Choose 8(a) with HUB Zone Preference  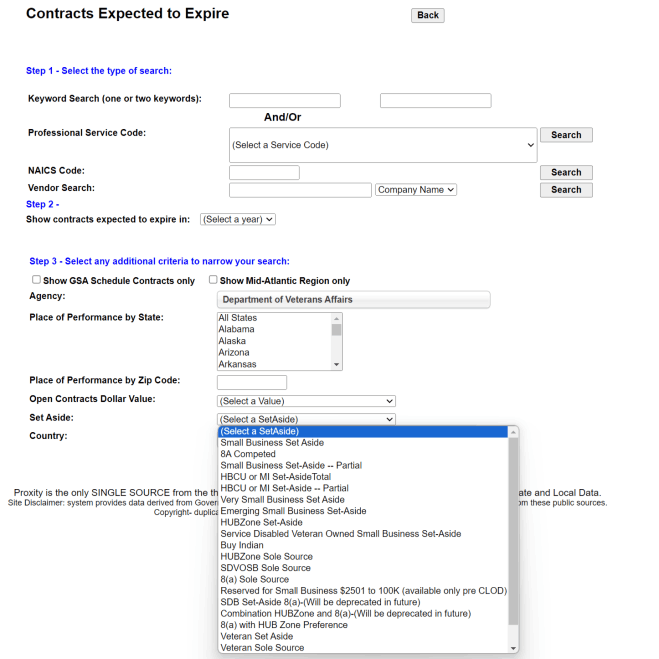(x=363, y=625)
